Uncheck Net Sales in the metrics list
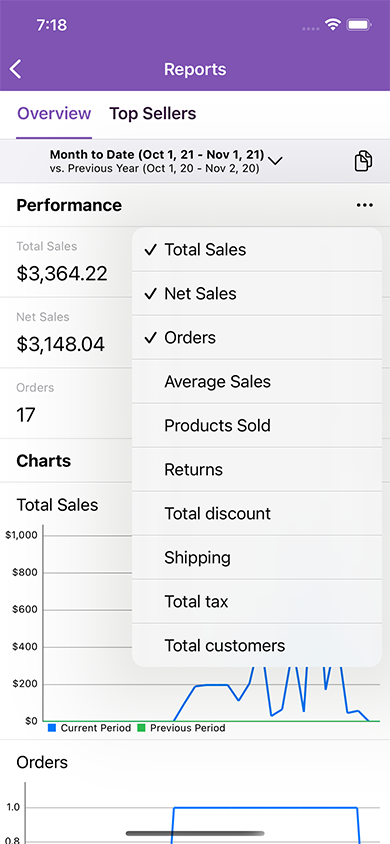This screenshot has width=390, height=844. (257, 293)
